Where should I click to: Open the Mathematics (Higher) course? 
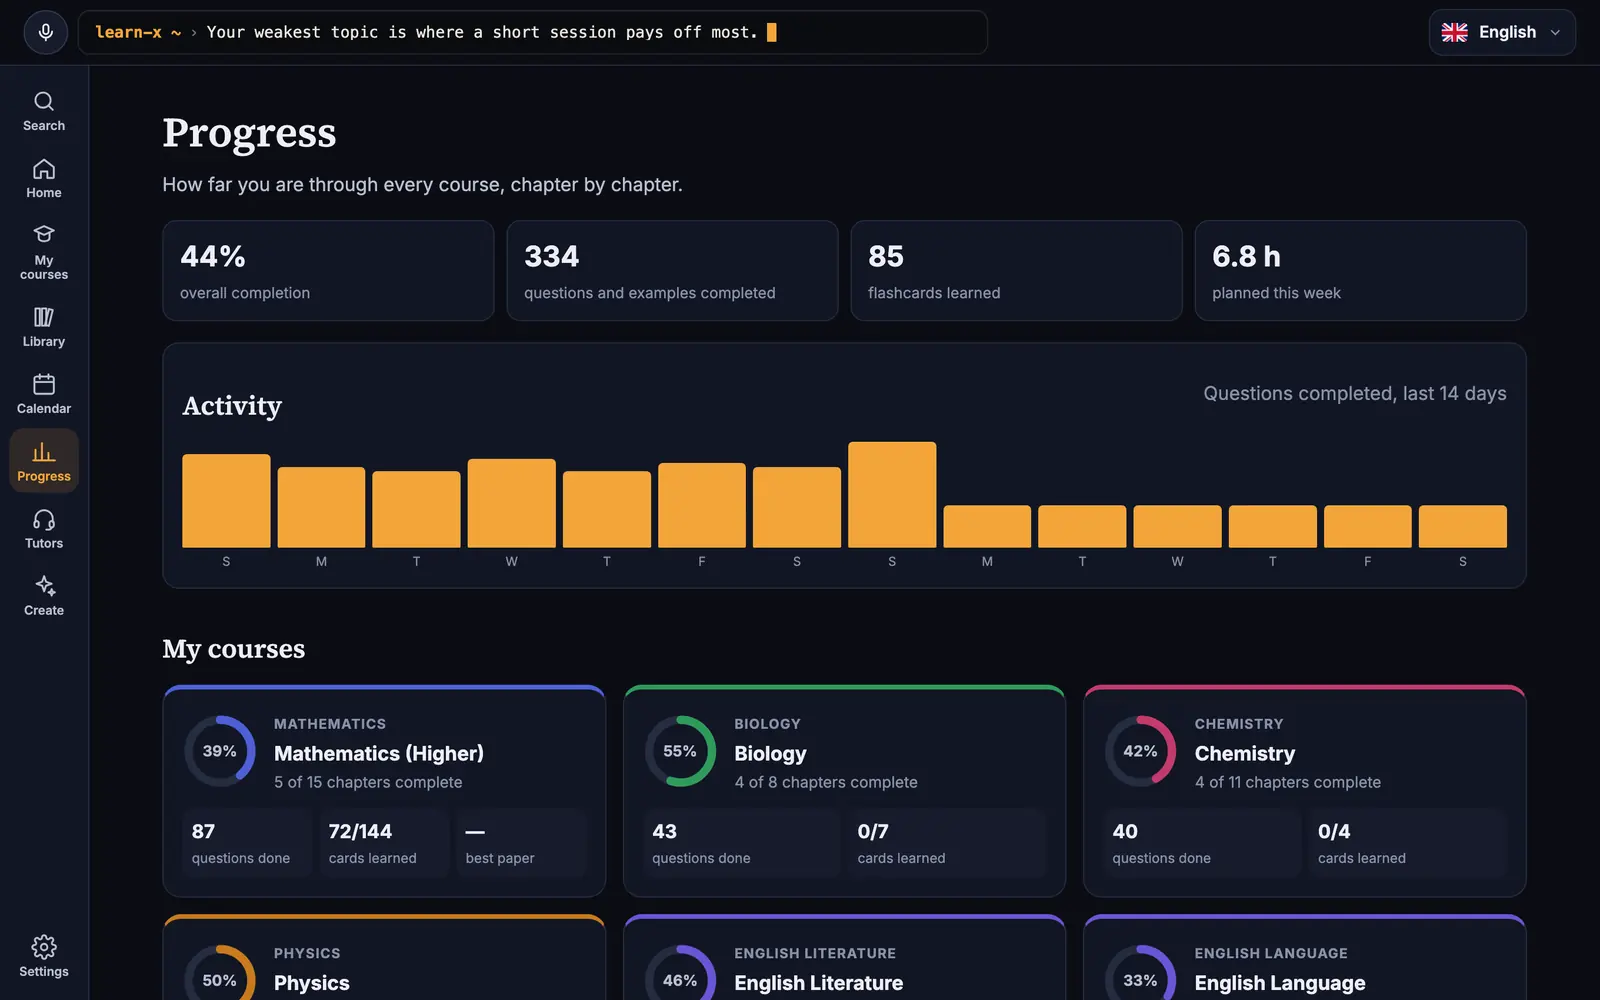[384, 791]
